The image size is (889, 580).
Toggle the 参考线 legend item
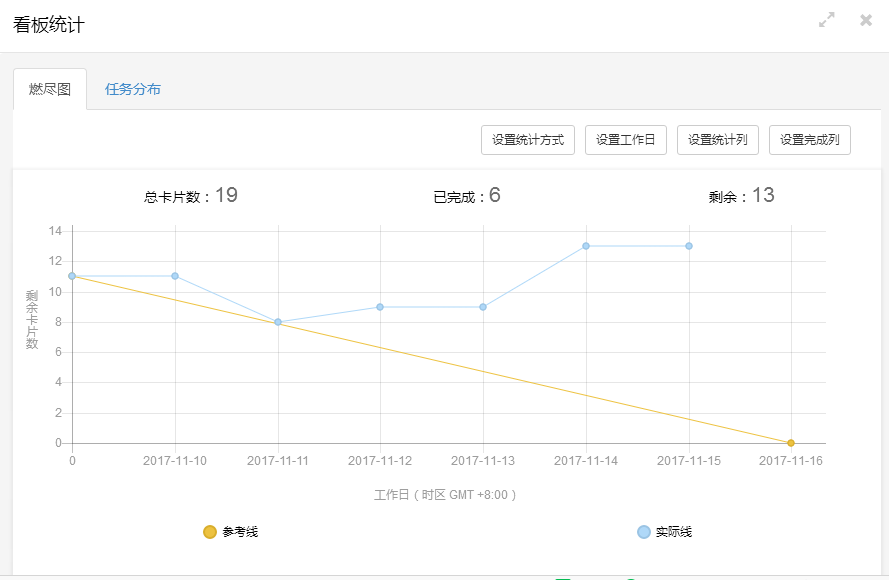tap(231, 532)
